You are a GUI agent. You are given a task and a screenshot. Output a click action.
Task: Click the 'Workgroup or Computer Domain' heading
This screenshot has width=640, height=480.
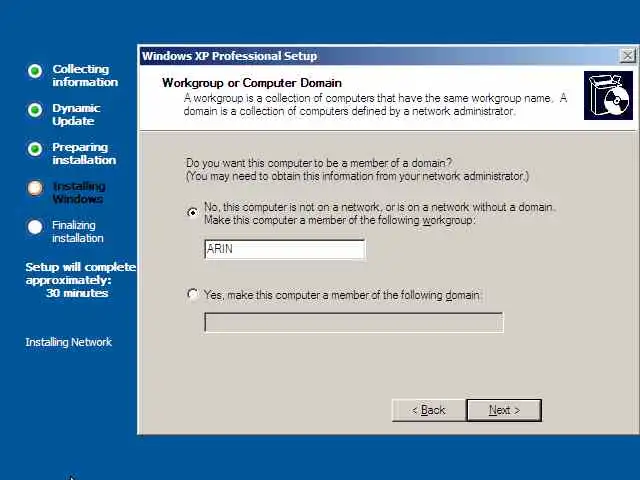click(252, 83)
